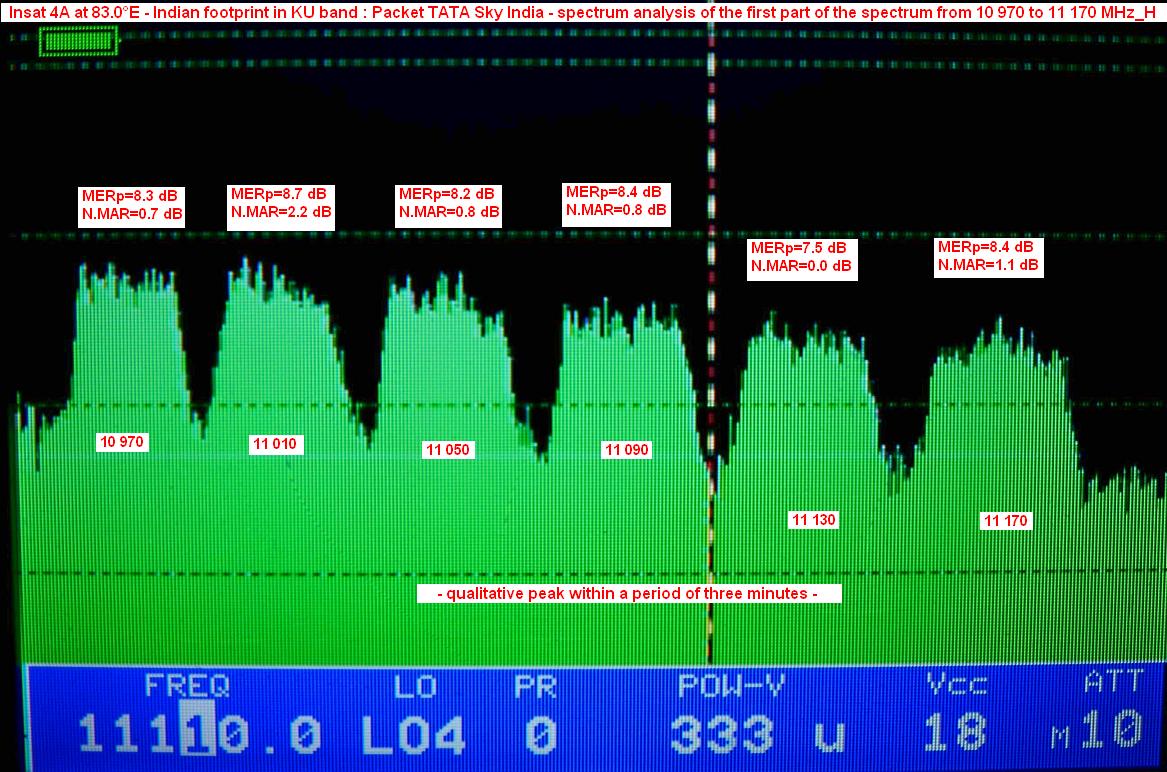
Task: Select the ATT value M10
Action: pos(1097,733)
